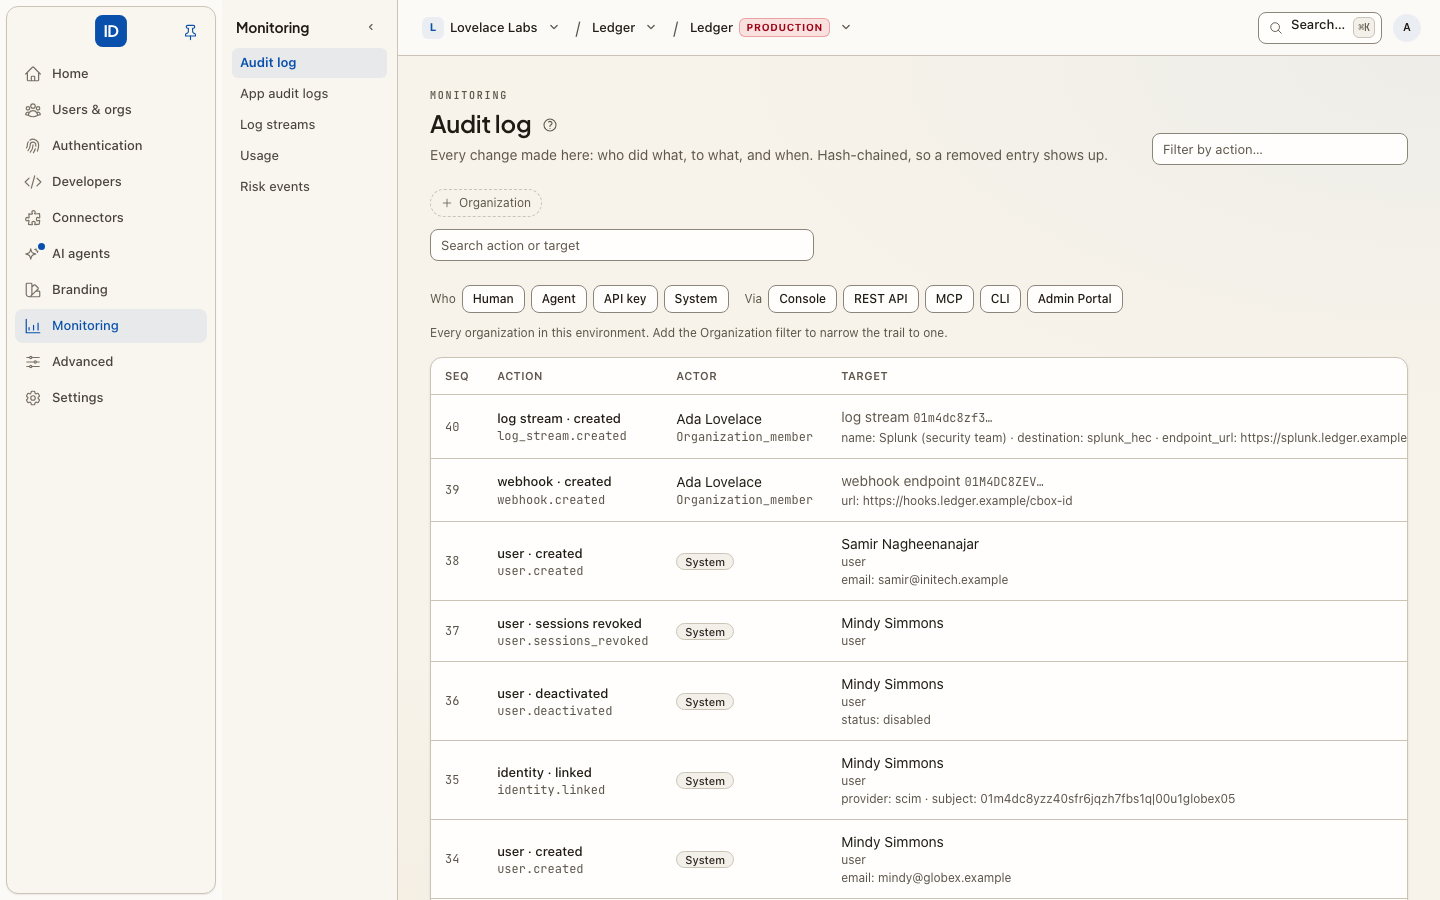
Task: Toggle the Human actor filter
Action: click(493, 299)
